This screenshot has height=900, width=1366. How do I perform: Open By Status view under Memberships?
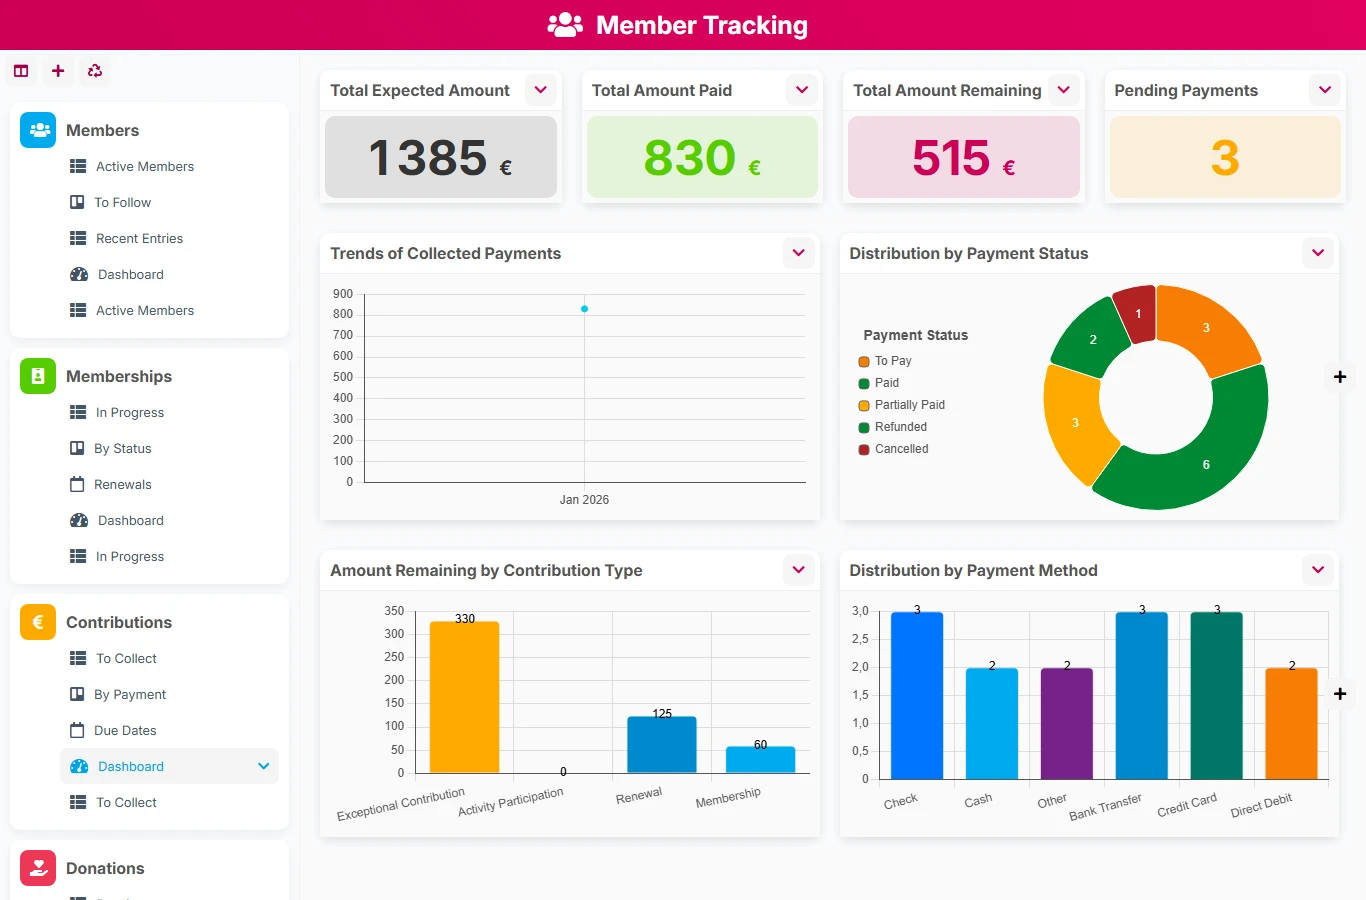pyautogui.click(x=122, y=448)
